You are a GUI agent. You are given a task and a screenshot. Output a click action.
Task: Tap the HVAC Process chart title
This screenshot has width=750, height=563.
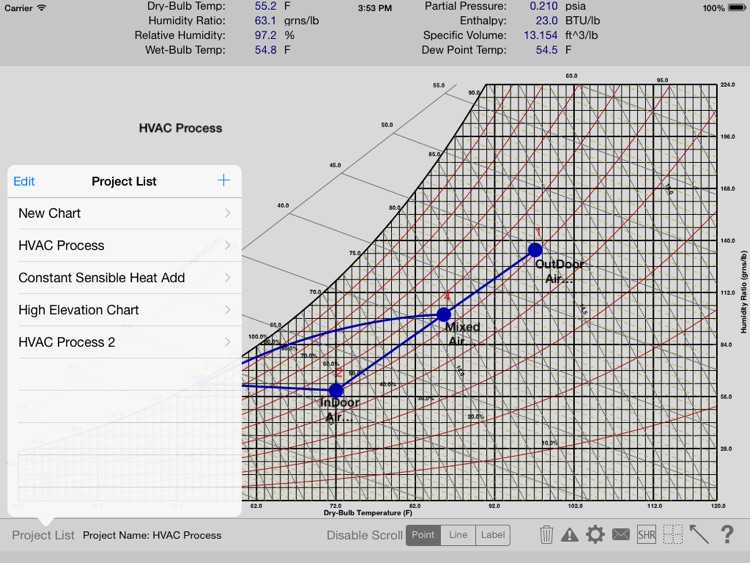tap(180, 128)
